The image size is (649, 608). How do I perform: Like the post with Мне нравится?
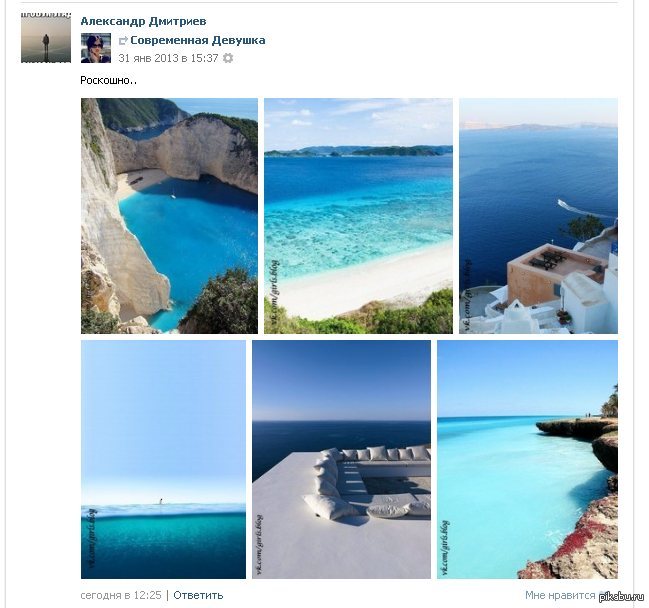click(x=560, y=595)
